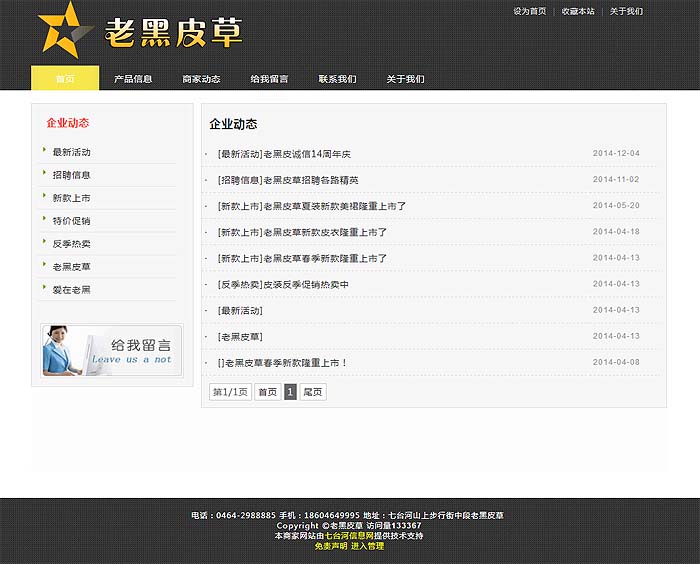Open the 产品信息 navigation menu
Image resolution: width=700 pixels, height=564 pixels.
click(133, 79)
